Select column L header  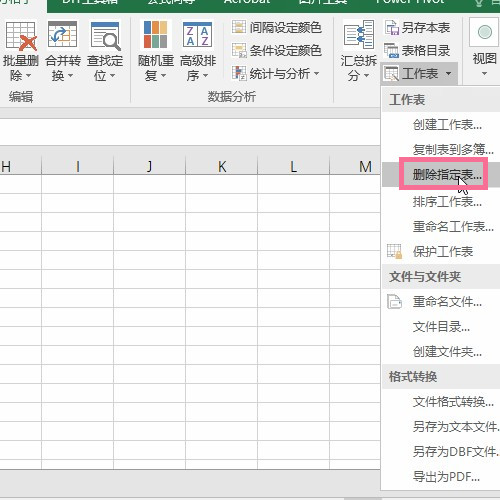[294, 166]
